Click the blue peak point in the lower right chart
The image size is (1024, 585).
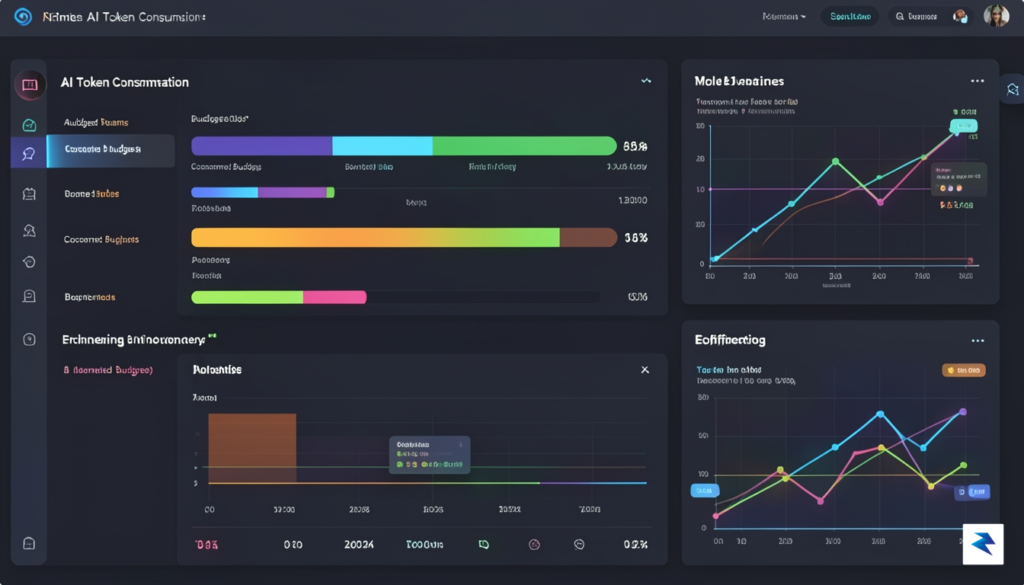880,415
